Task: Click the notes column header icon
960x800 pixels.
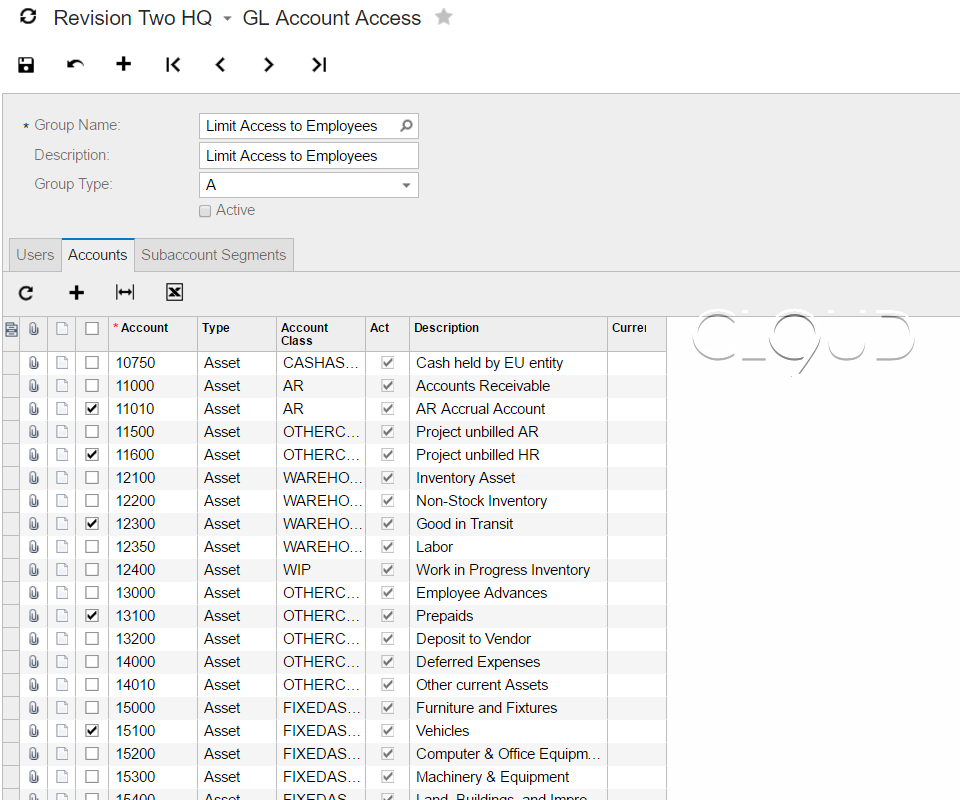Action: tap(62, 329)
